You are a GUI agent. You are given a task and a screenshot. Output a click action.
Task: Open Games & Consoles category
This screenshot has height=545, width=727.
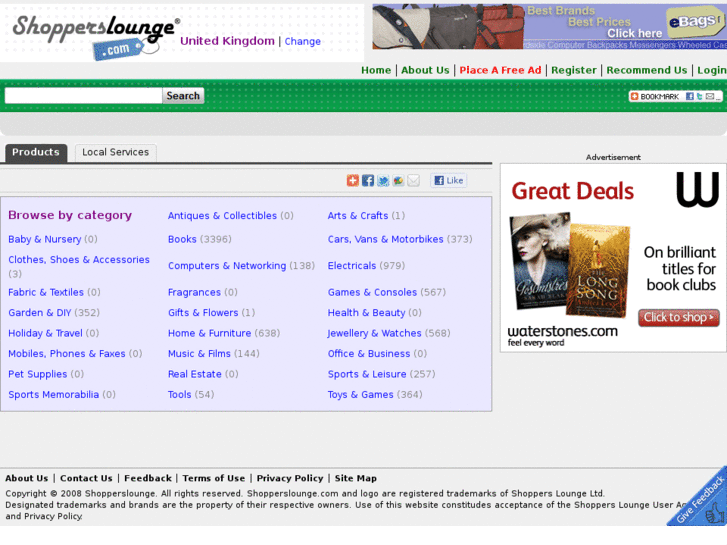(372, 292)
